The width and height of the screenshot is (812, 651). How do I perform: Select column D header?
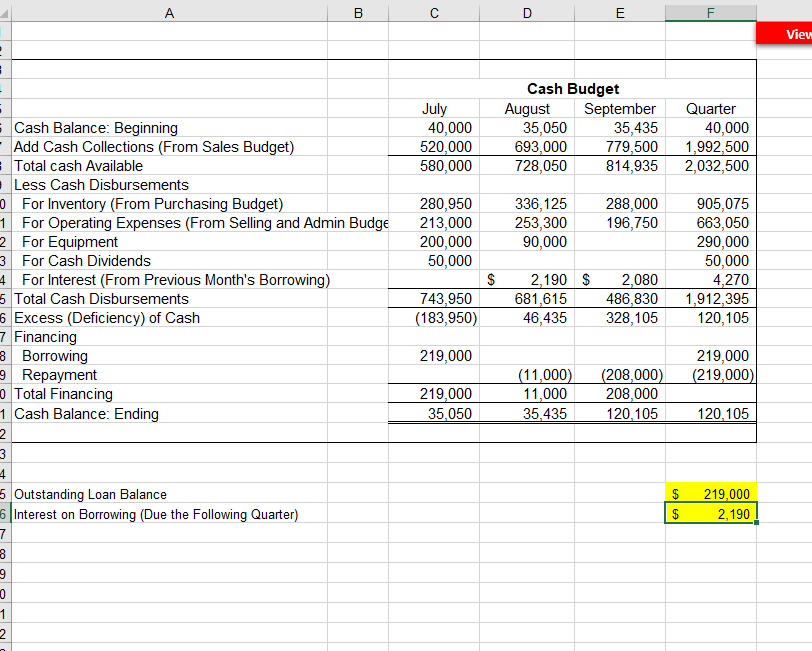(527, 12)
